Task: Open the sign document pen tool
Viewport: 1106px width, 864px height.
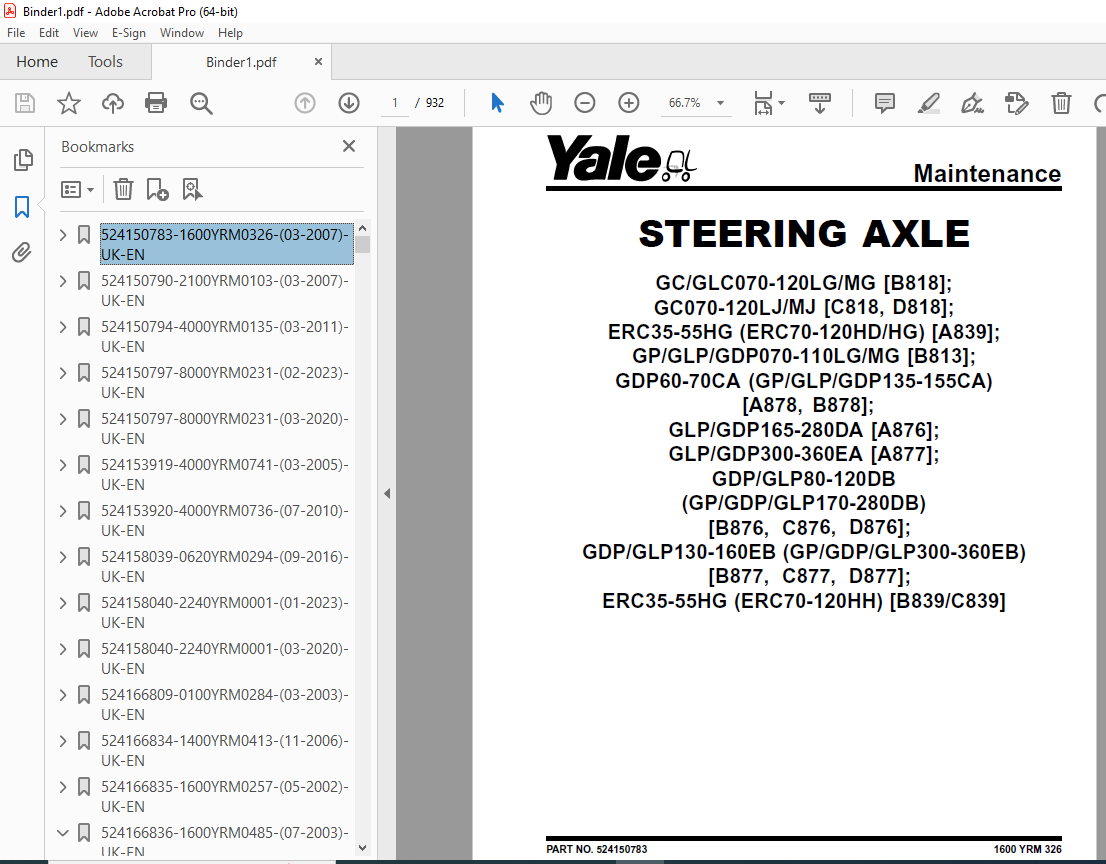Action: [x=972, y=103]
